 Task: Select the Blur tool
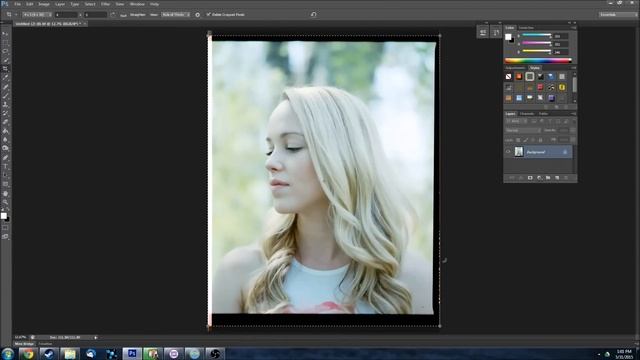pyautogui.click(x=5, y=140)
